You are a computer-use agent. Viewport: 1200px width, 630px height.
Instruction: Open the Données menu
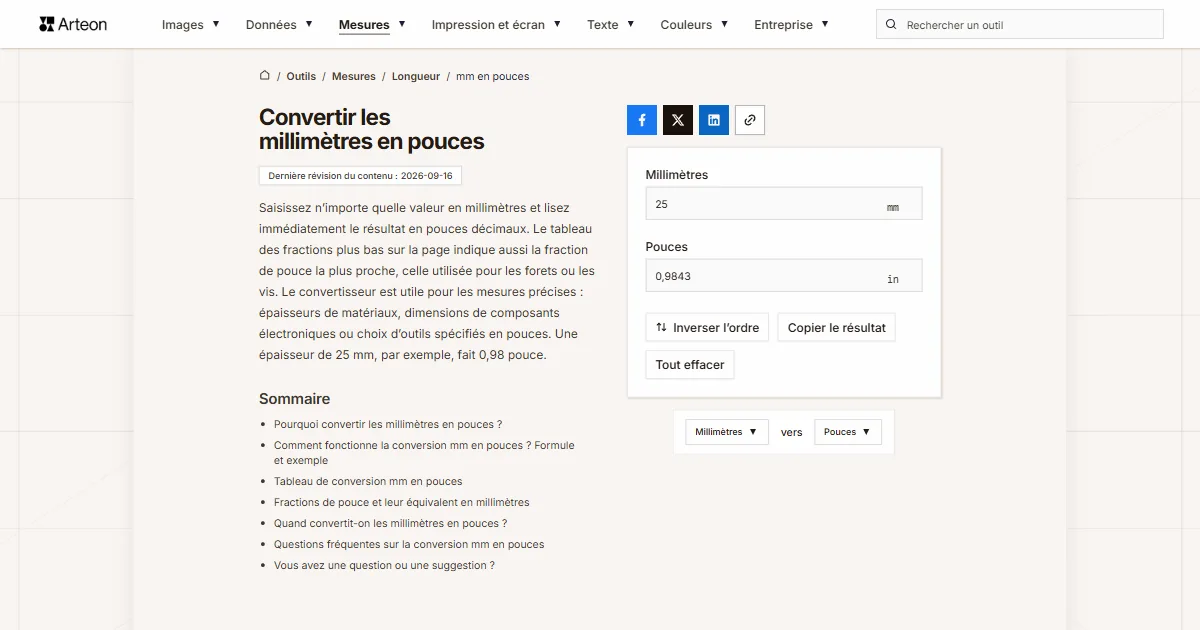point(279,25)
